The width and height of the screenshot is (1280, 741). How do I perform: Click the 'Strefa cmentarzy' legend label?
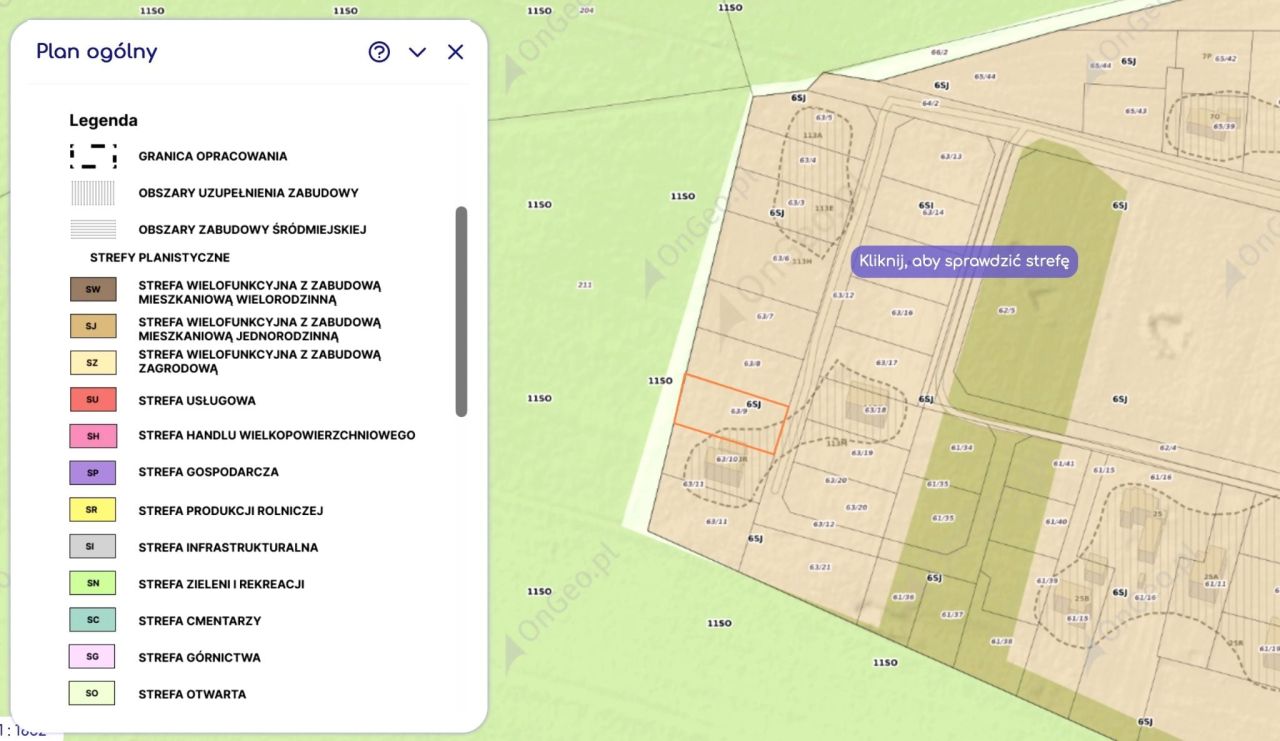[200, 621]
